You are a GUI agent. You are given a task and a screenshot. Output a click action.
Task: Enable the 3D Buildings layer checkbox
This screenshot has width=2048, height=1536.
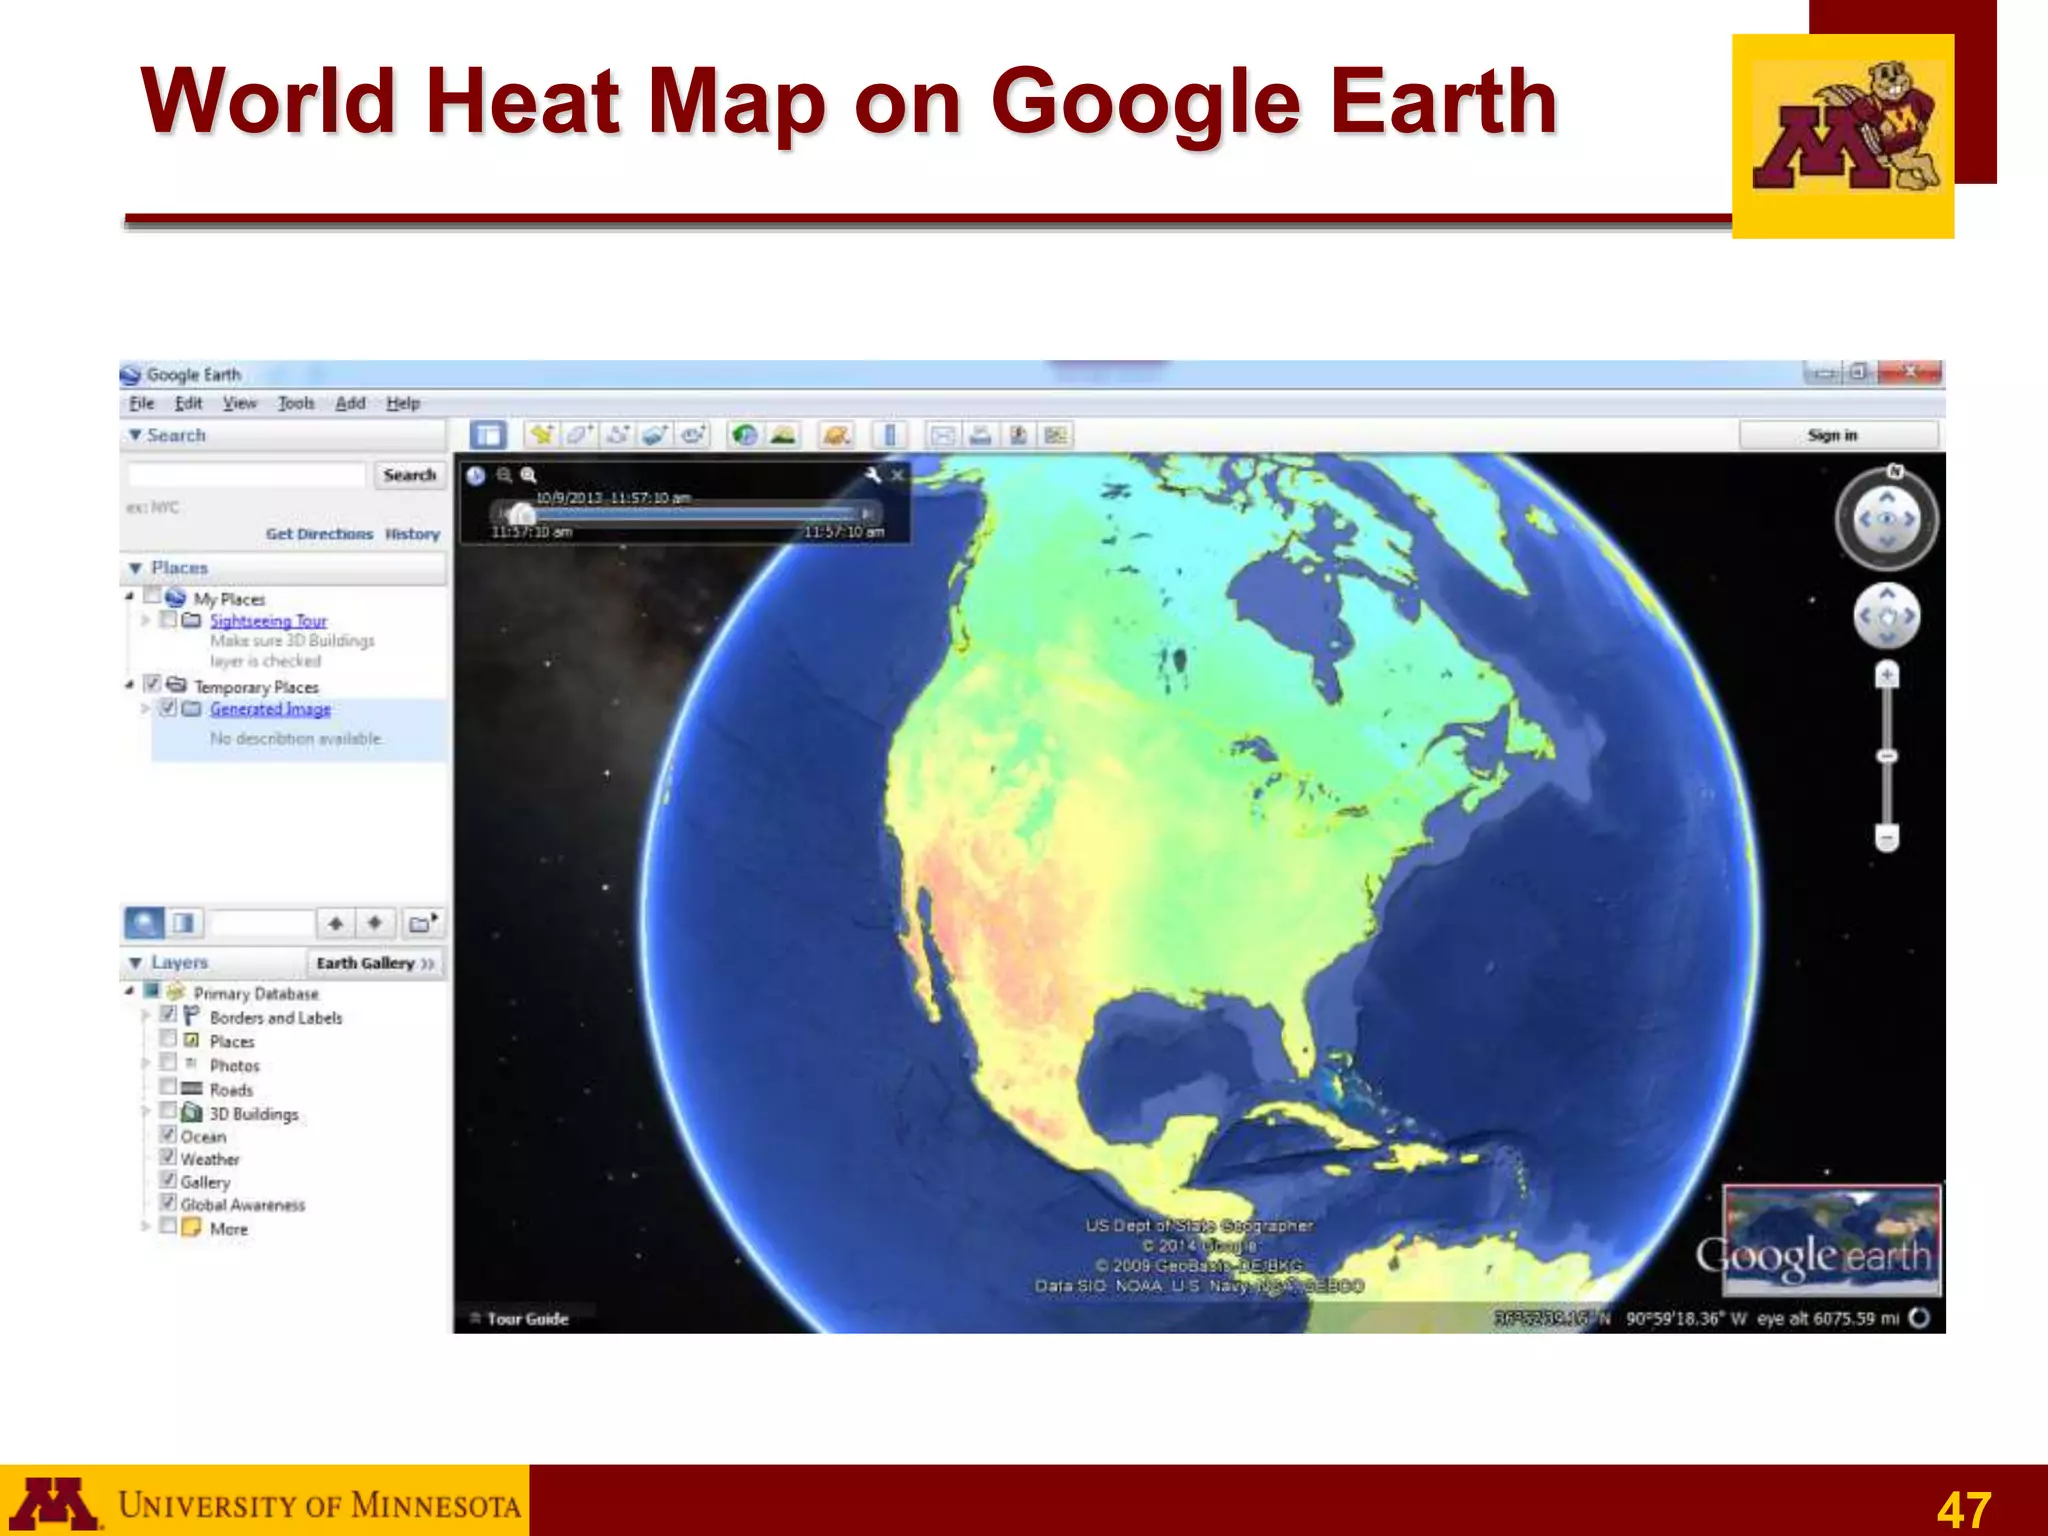[168, 1111]
